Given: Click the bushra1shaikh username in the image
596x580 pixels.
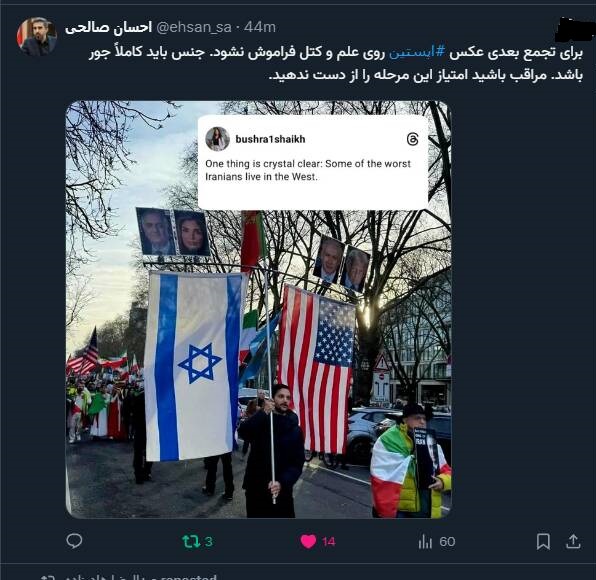Looking at the screenshot, I should click(270, 139).
